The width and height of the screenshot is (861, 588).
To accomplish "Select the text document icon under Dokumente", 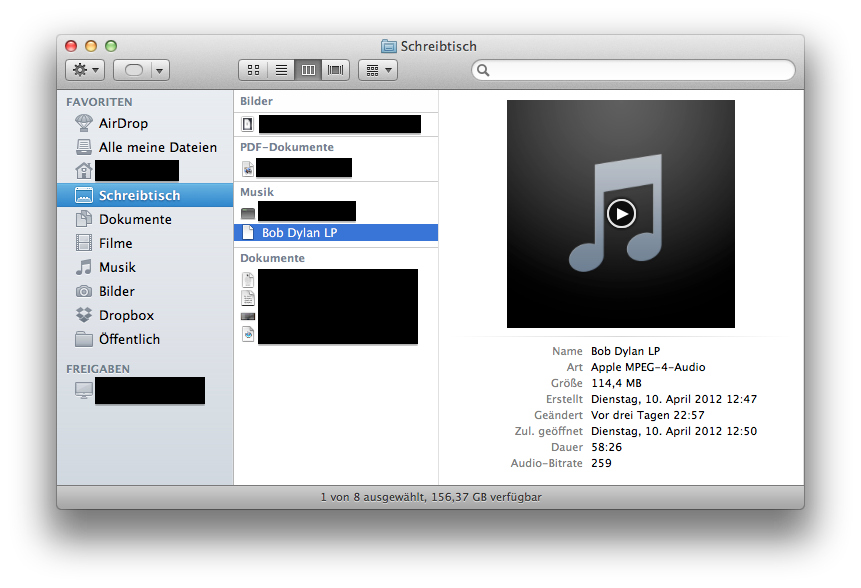I will (x=248, y=298).
